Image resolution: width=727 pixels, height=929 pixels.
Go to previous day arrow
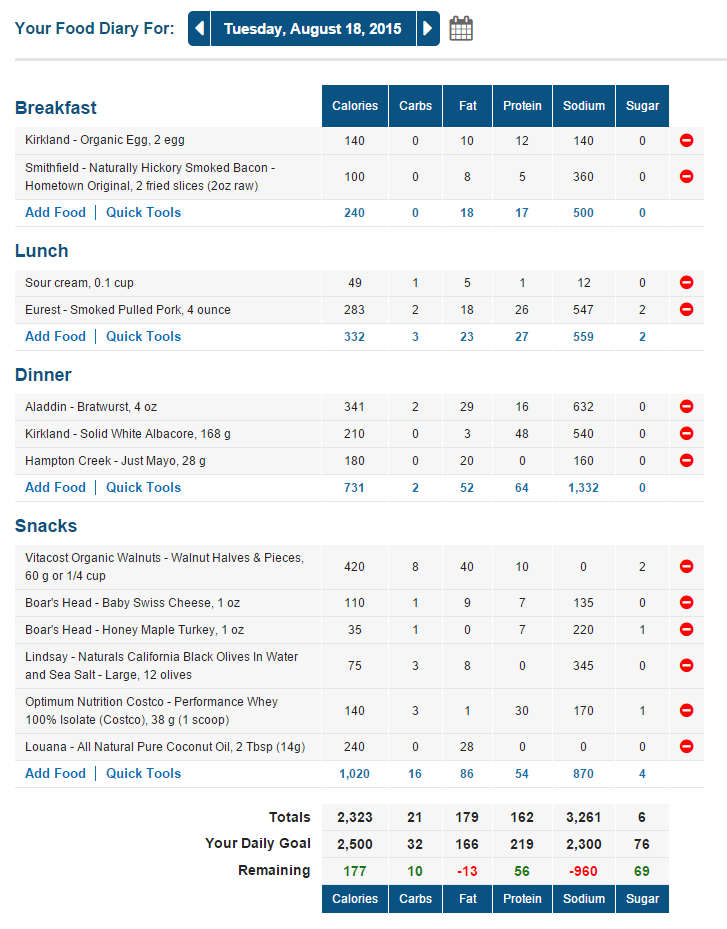click(199, 28)
